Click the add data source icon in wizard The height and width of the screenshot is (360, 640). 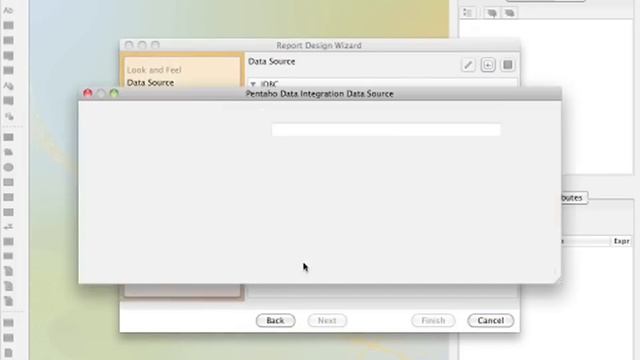click(488, 65)
